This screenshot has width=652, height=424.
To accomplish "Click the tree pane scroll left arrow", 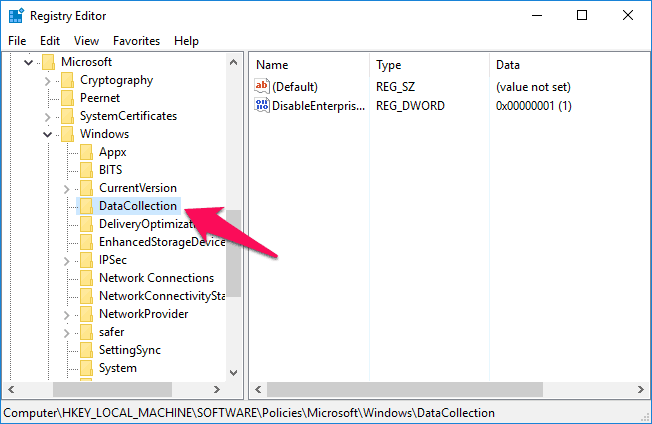I will coord(12,389).
